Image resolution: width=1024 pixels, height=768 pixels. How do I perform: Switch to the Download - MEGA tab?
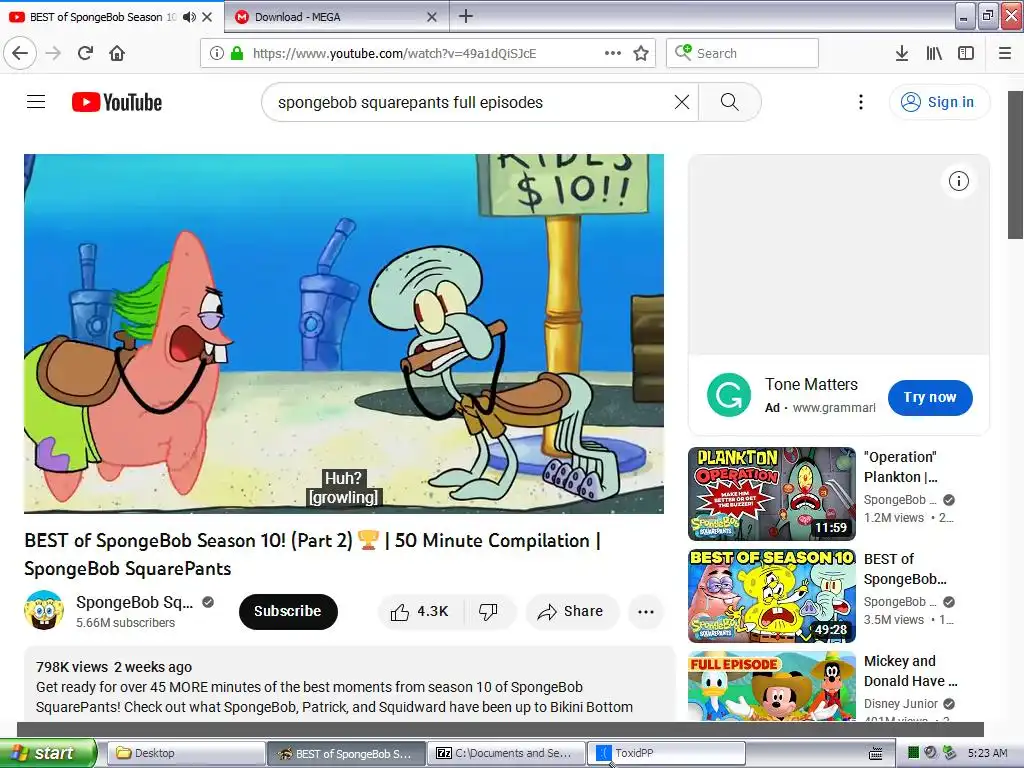tap(336, 17)
